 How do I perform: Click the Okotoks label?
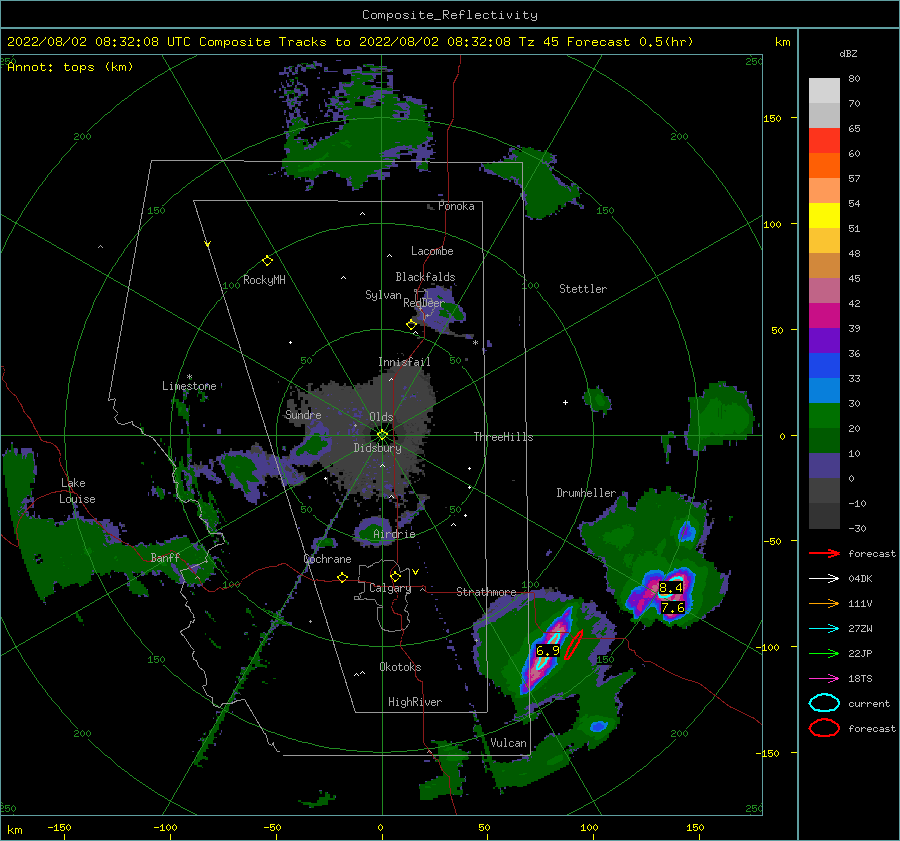coord(400,667)
